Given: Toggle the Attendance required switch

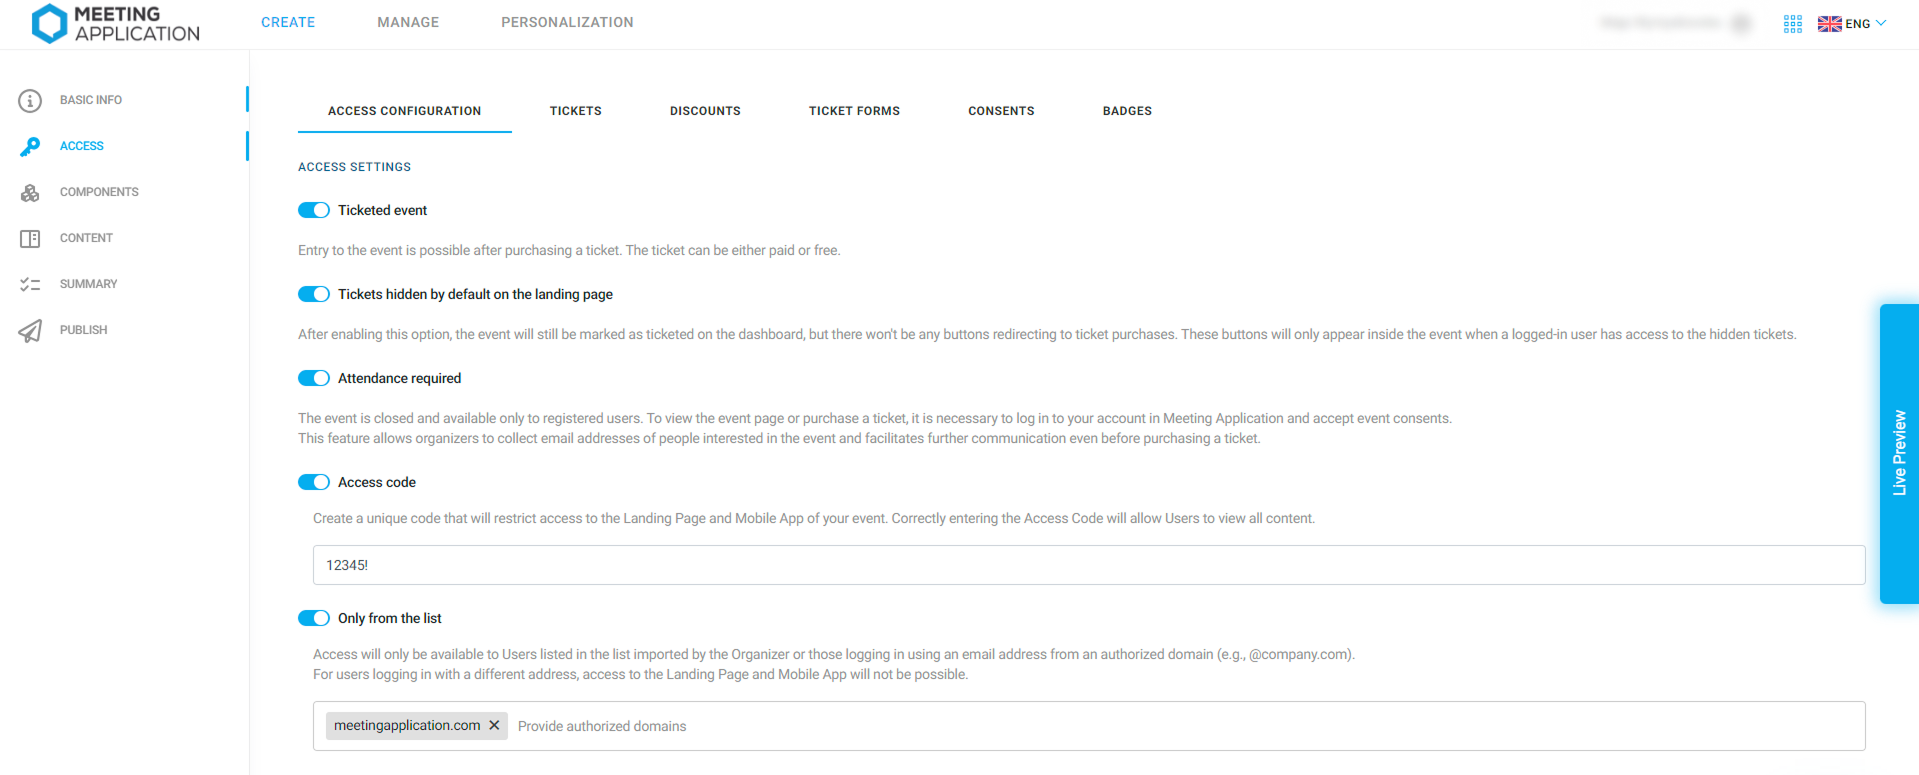Looking at the screenshot, I should click(x=314, y=378).
